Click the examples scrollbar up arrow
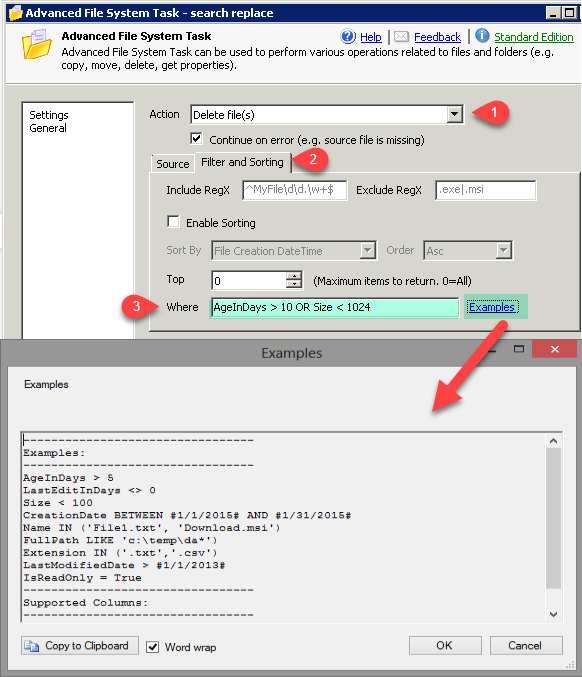 click(554, 441)
